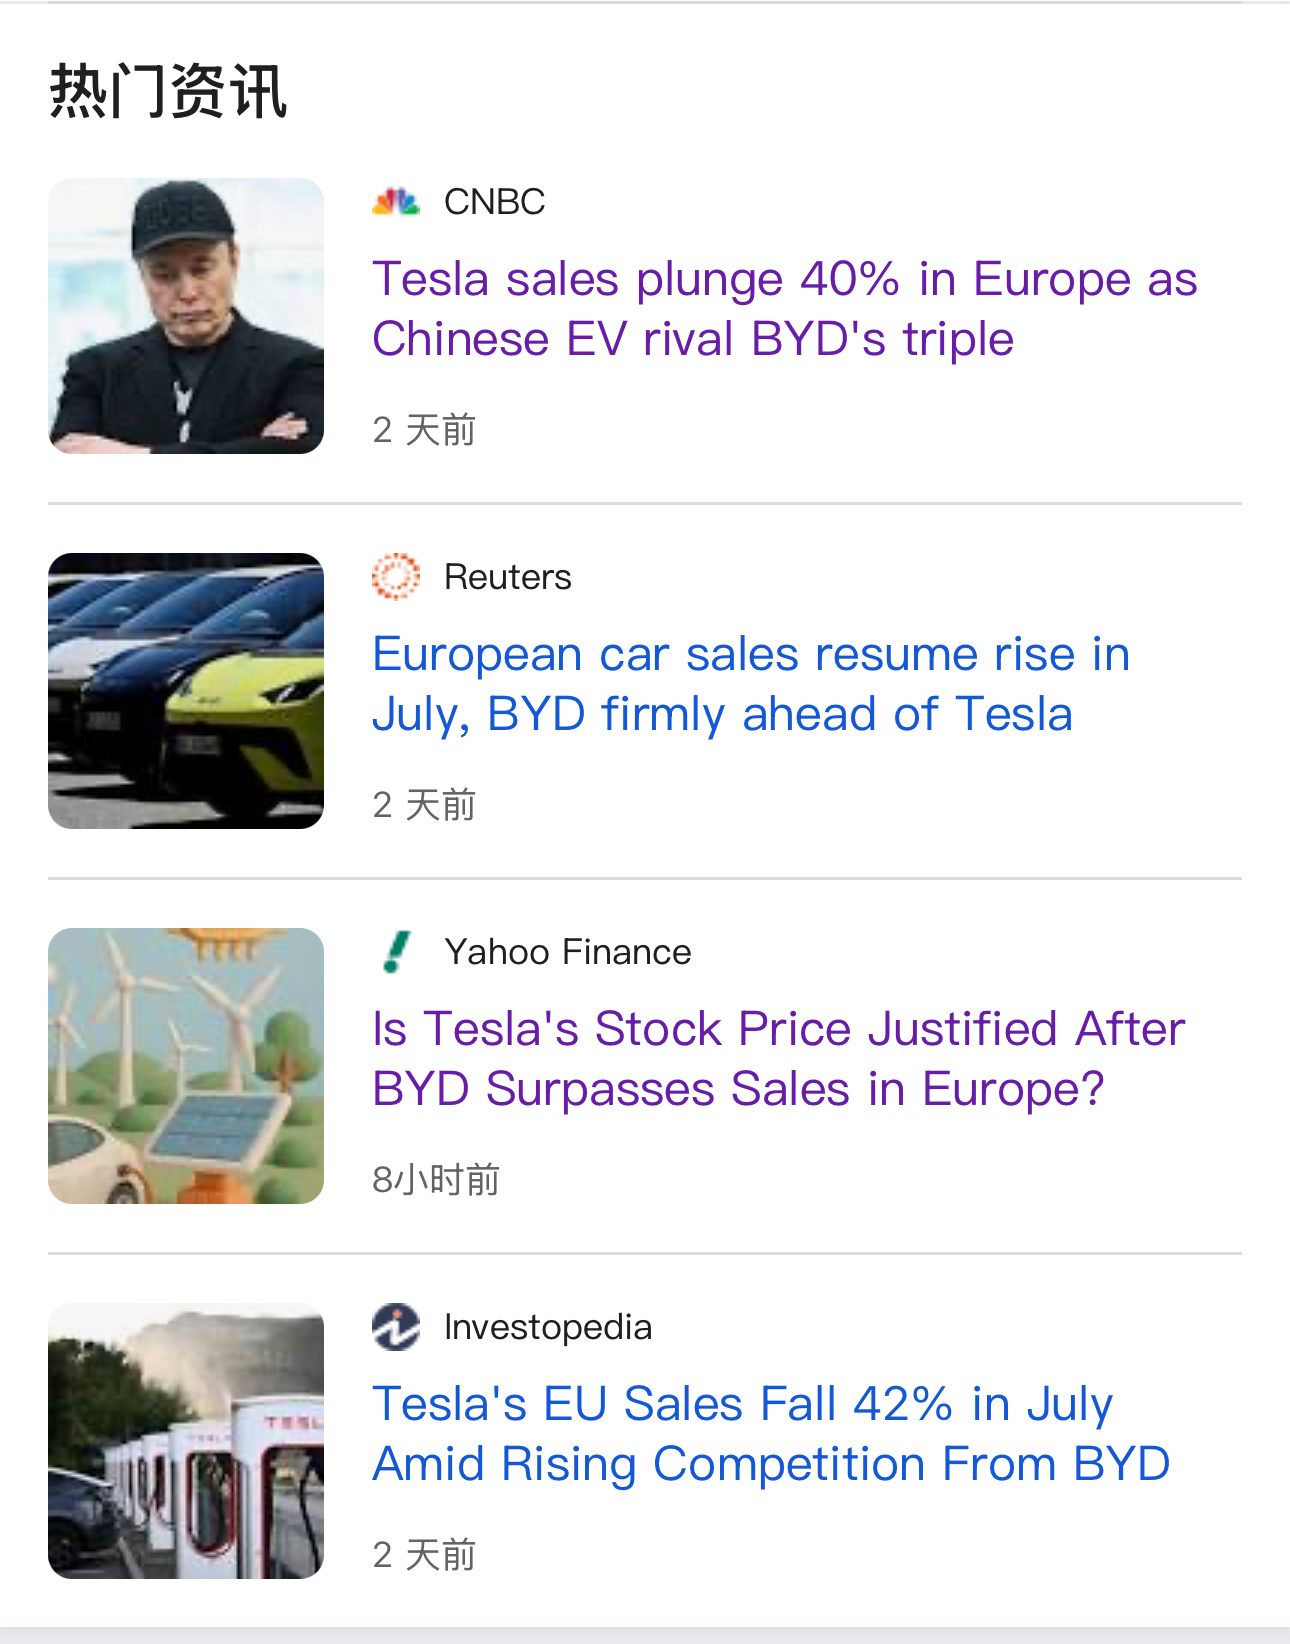Tap the Tesla Supercharger stations thumbnail
This screenshot has width=1290, height=1644.
point(186,1441)
